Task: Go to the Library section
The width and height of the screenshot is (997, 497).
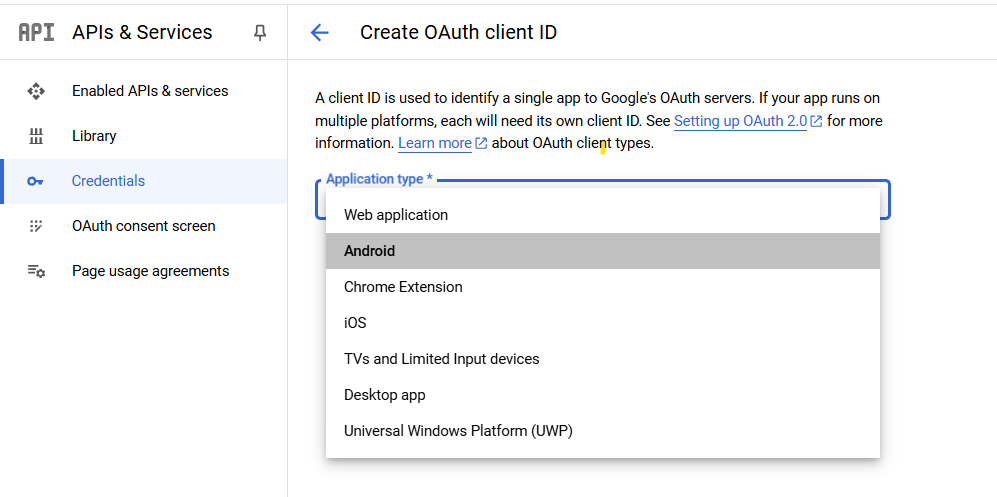Action: (x=94, y=136)
